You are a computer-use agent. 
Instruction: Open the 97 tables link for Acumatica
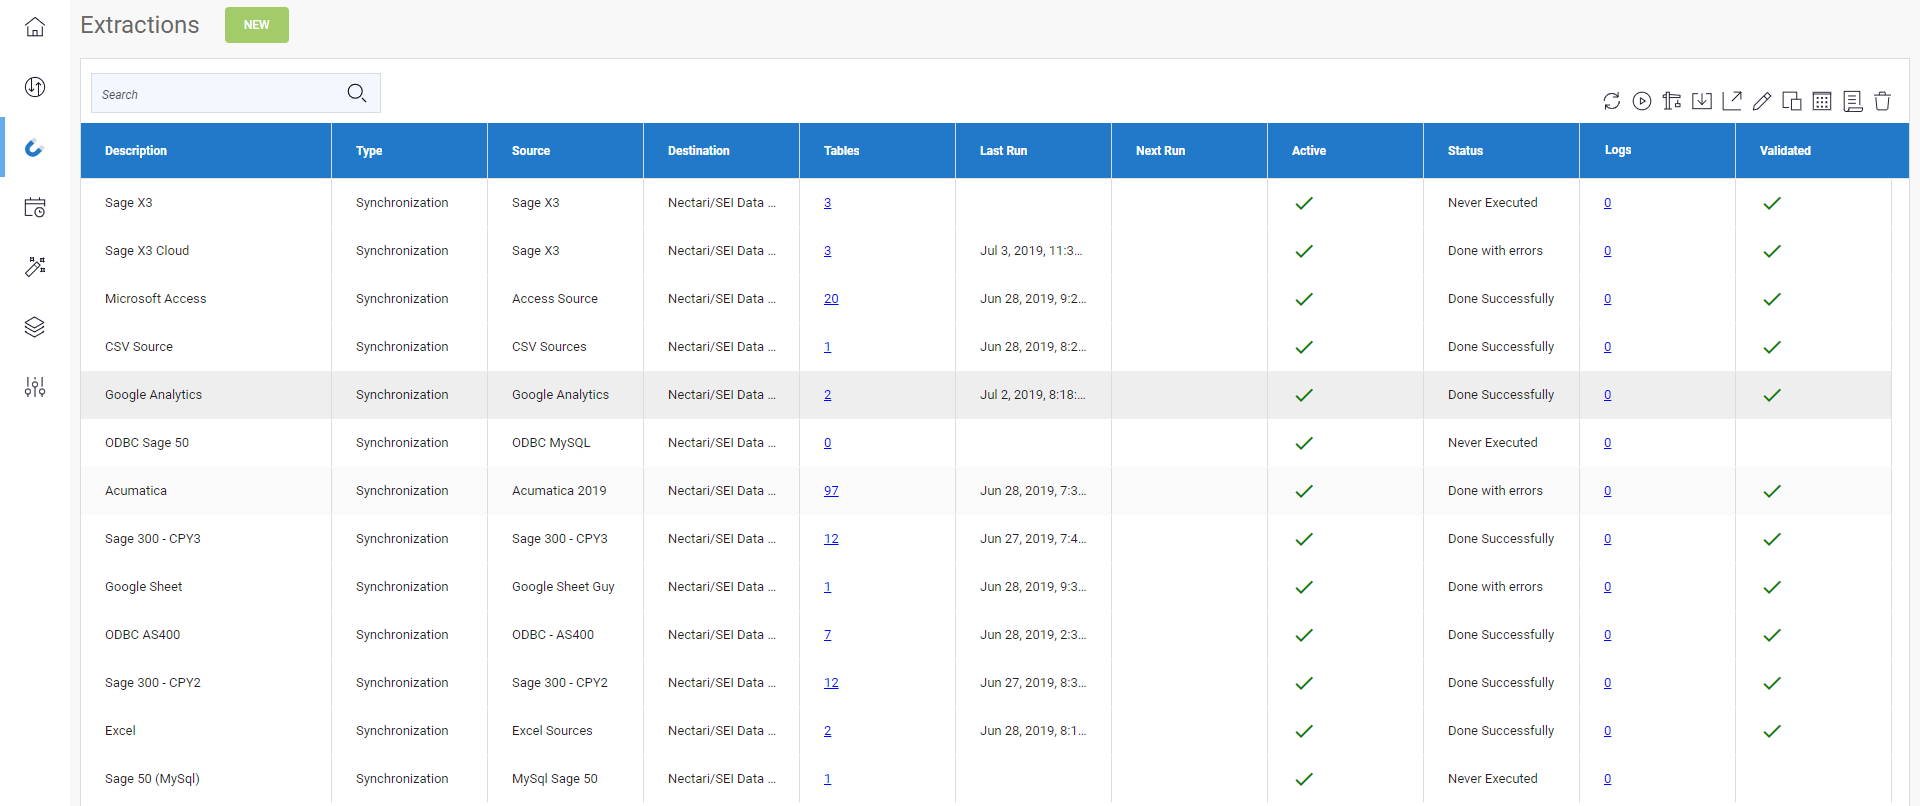831,491
